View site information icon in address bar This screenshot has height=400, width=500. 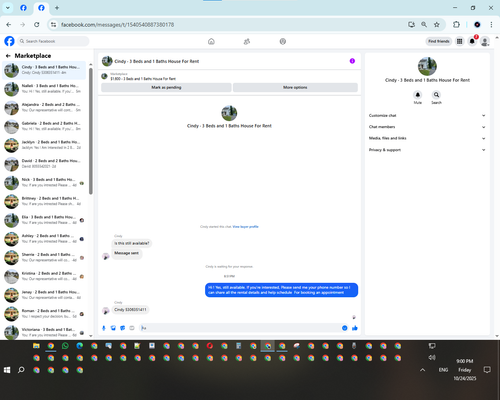pyautogui.click(x=53, y=25)
